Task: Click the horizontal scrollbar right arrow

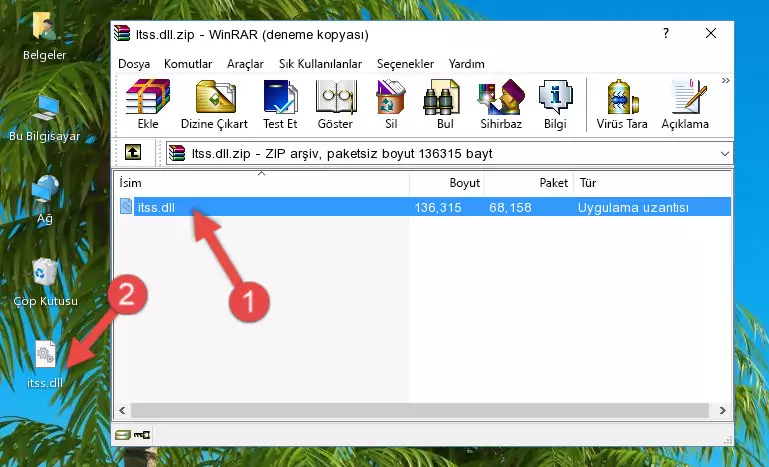Action: [x=722, y=410]
